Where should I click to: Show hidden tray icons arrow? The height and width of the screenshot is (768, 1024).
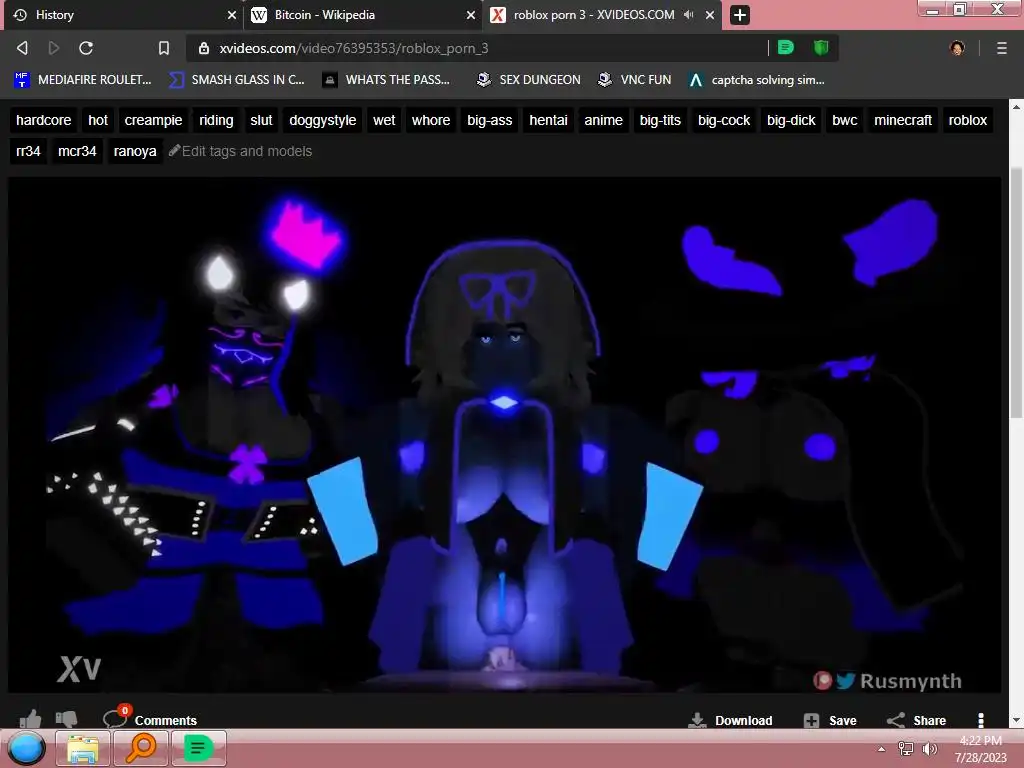coord(881,749)
